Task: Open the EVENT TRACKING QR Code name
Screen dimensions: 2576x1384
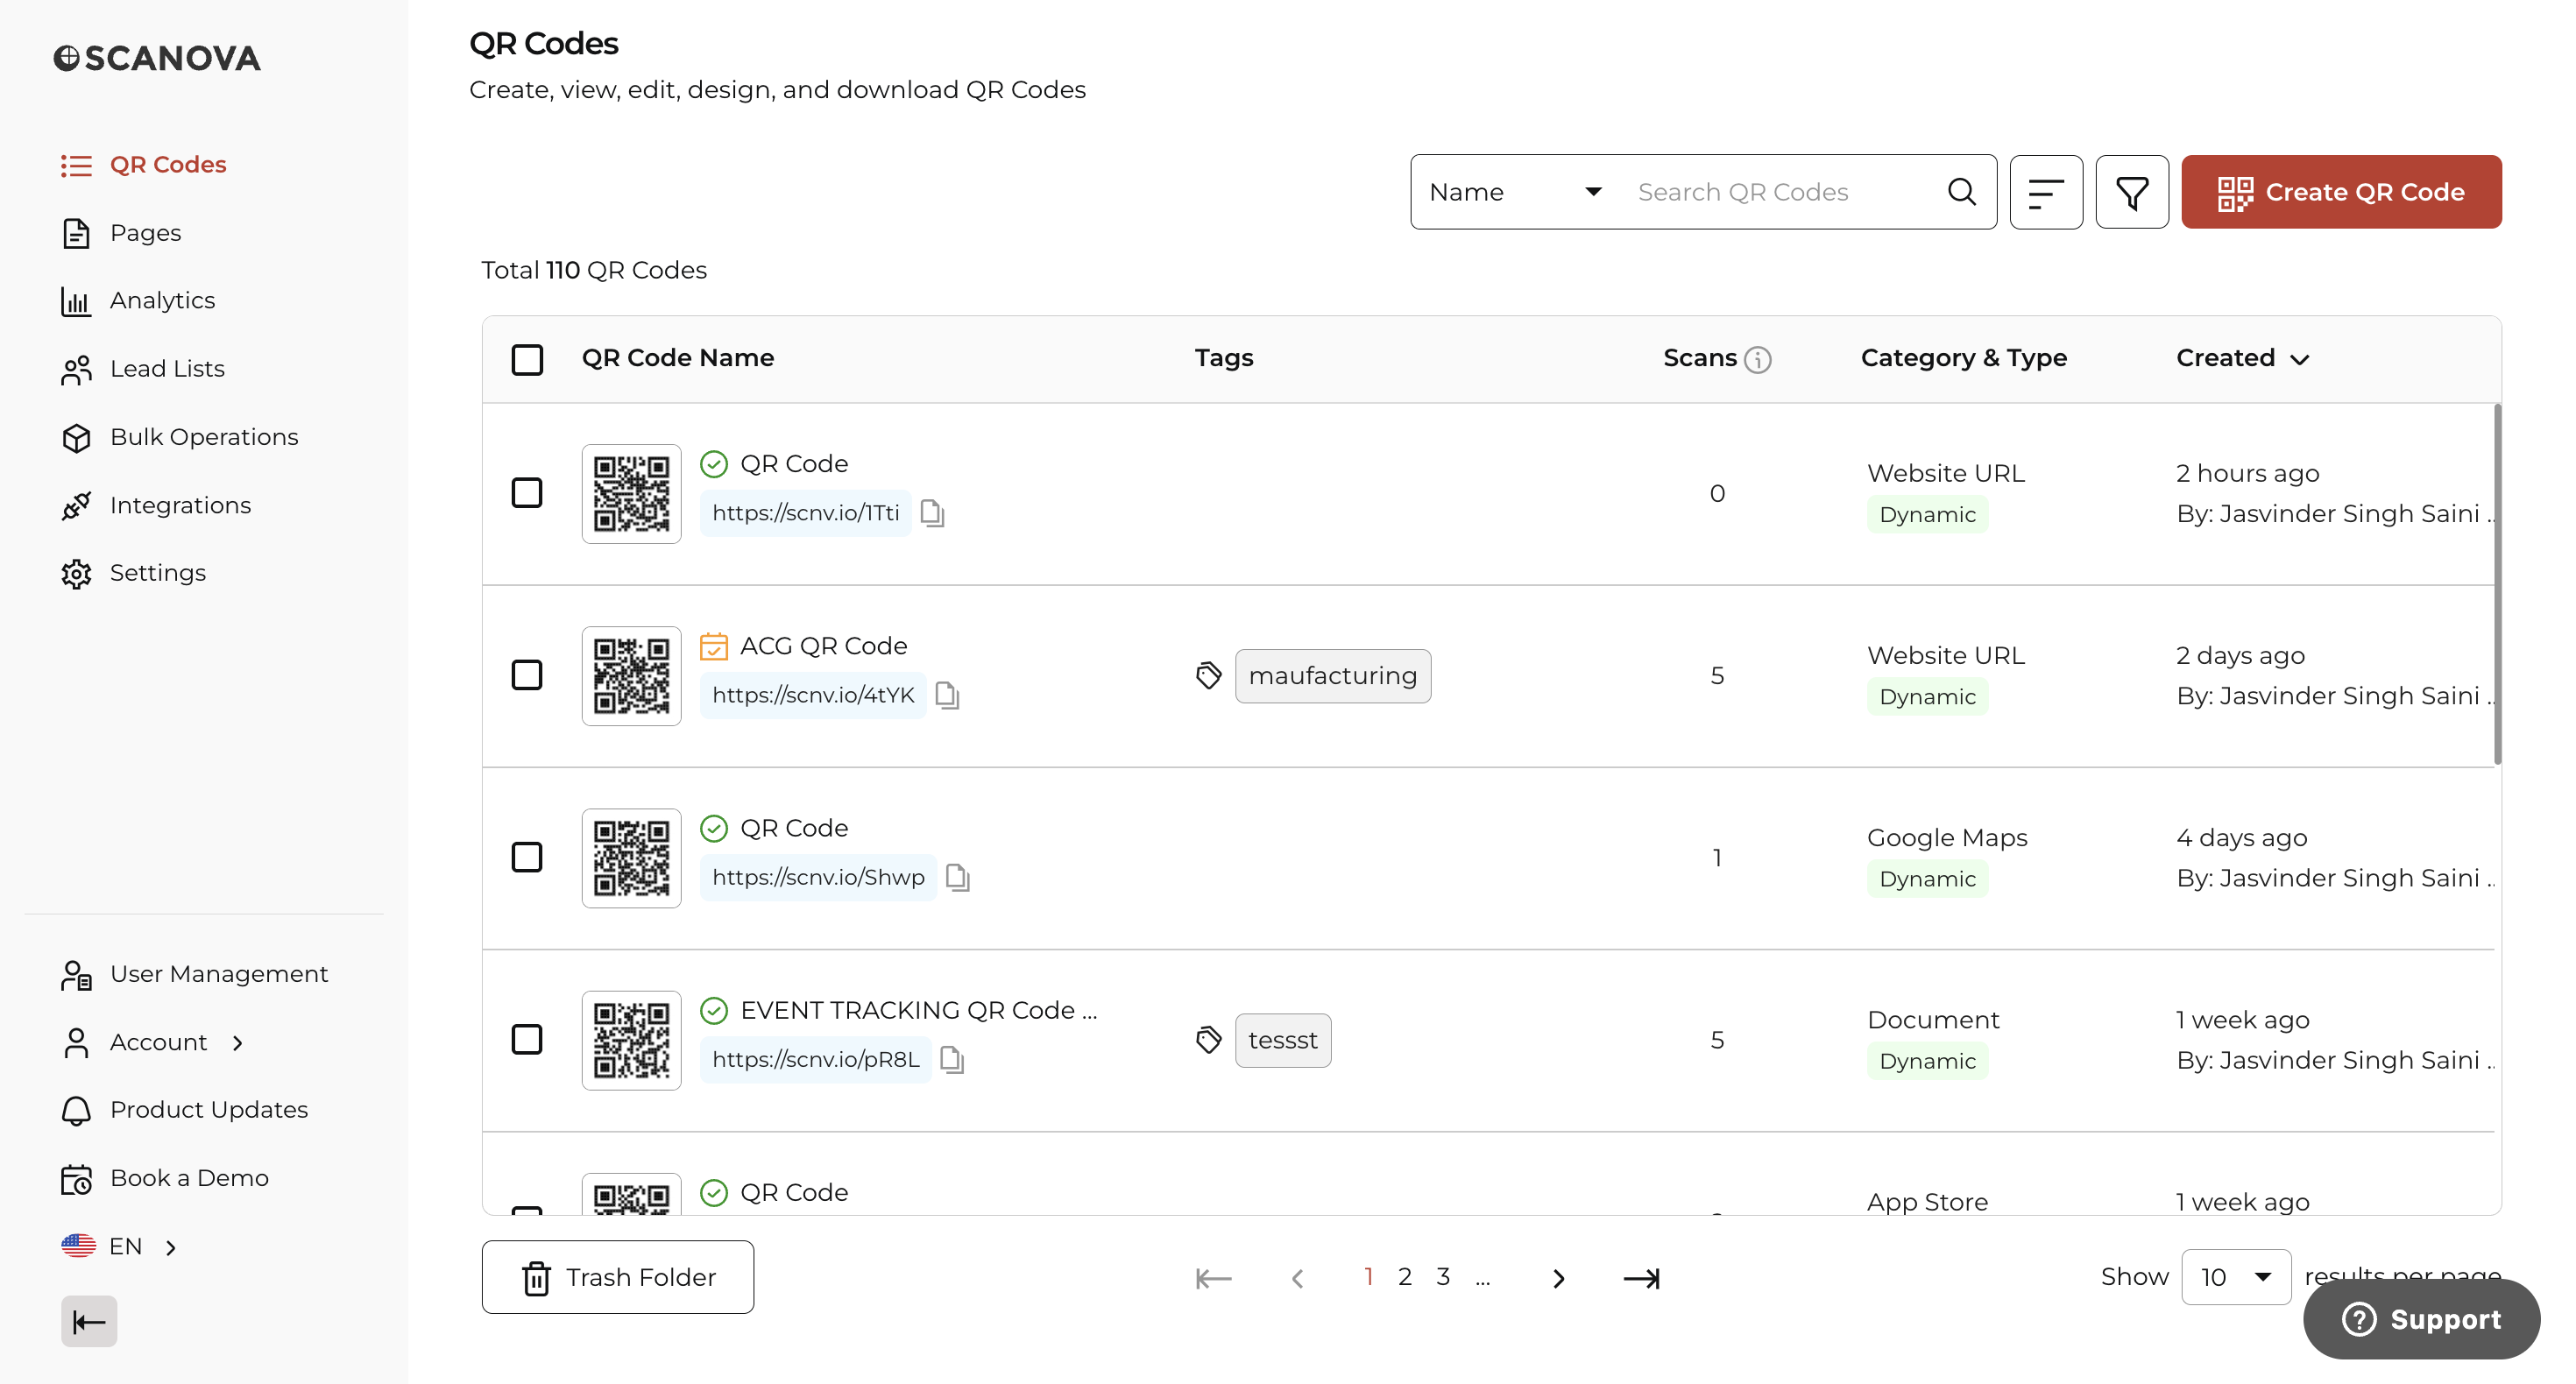Action: [x=918, y=1010]
